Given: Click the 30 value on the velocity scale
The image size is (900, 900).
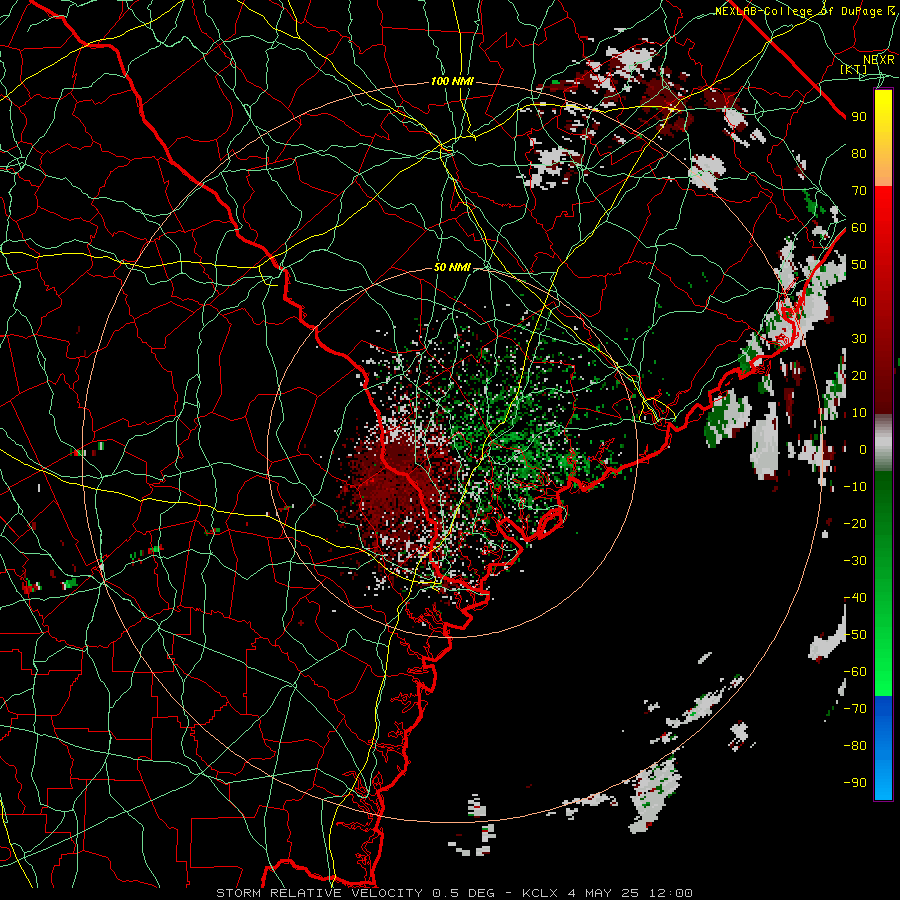Looking at the screenshot, I should tap(859, 339).
